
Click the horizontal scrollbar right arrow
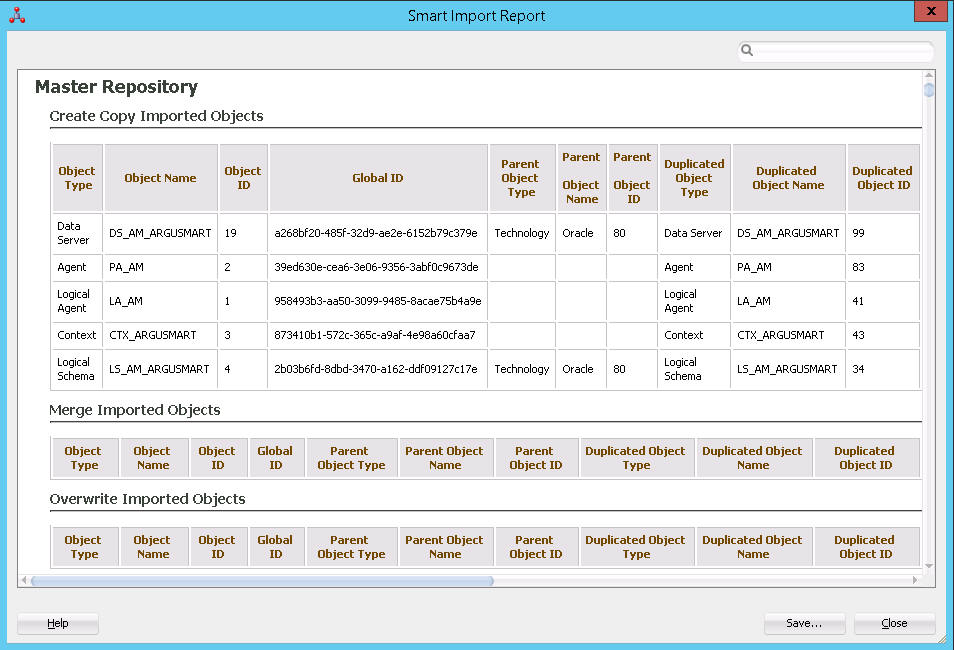click(x=915, y=581)
